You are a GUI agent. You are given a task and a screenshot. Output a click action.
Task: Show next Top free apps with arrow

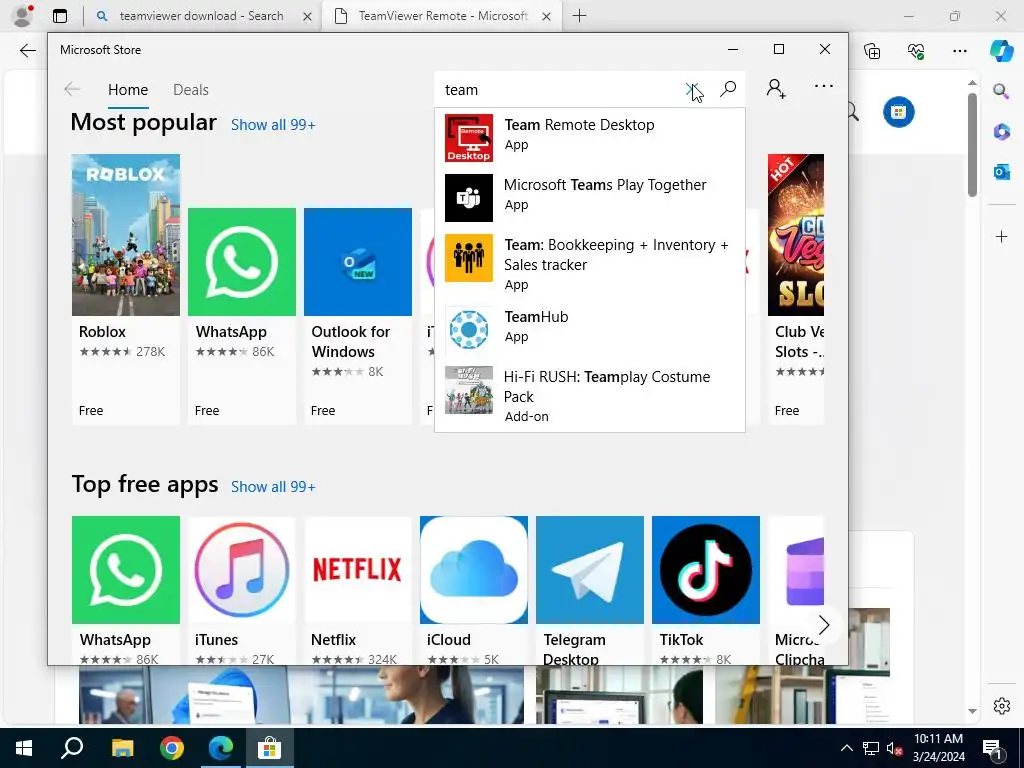pyautogui.click(x=824, y=625)
